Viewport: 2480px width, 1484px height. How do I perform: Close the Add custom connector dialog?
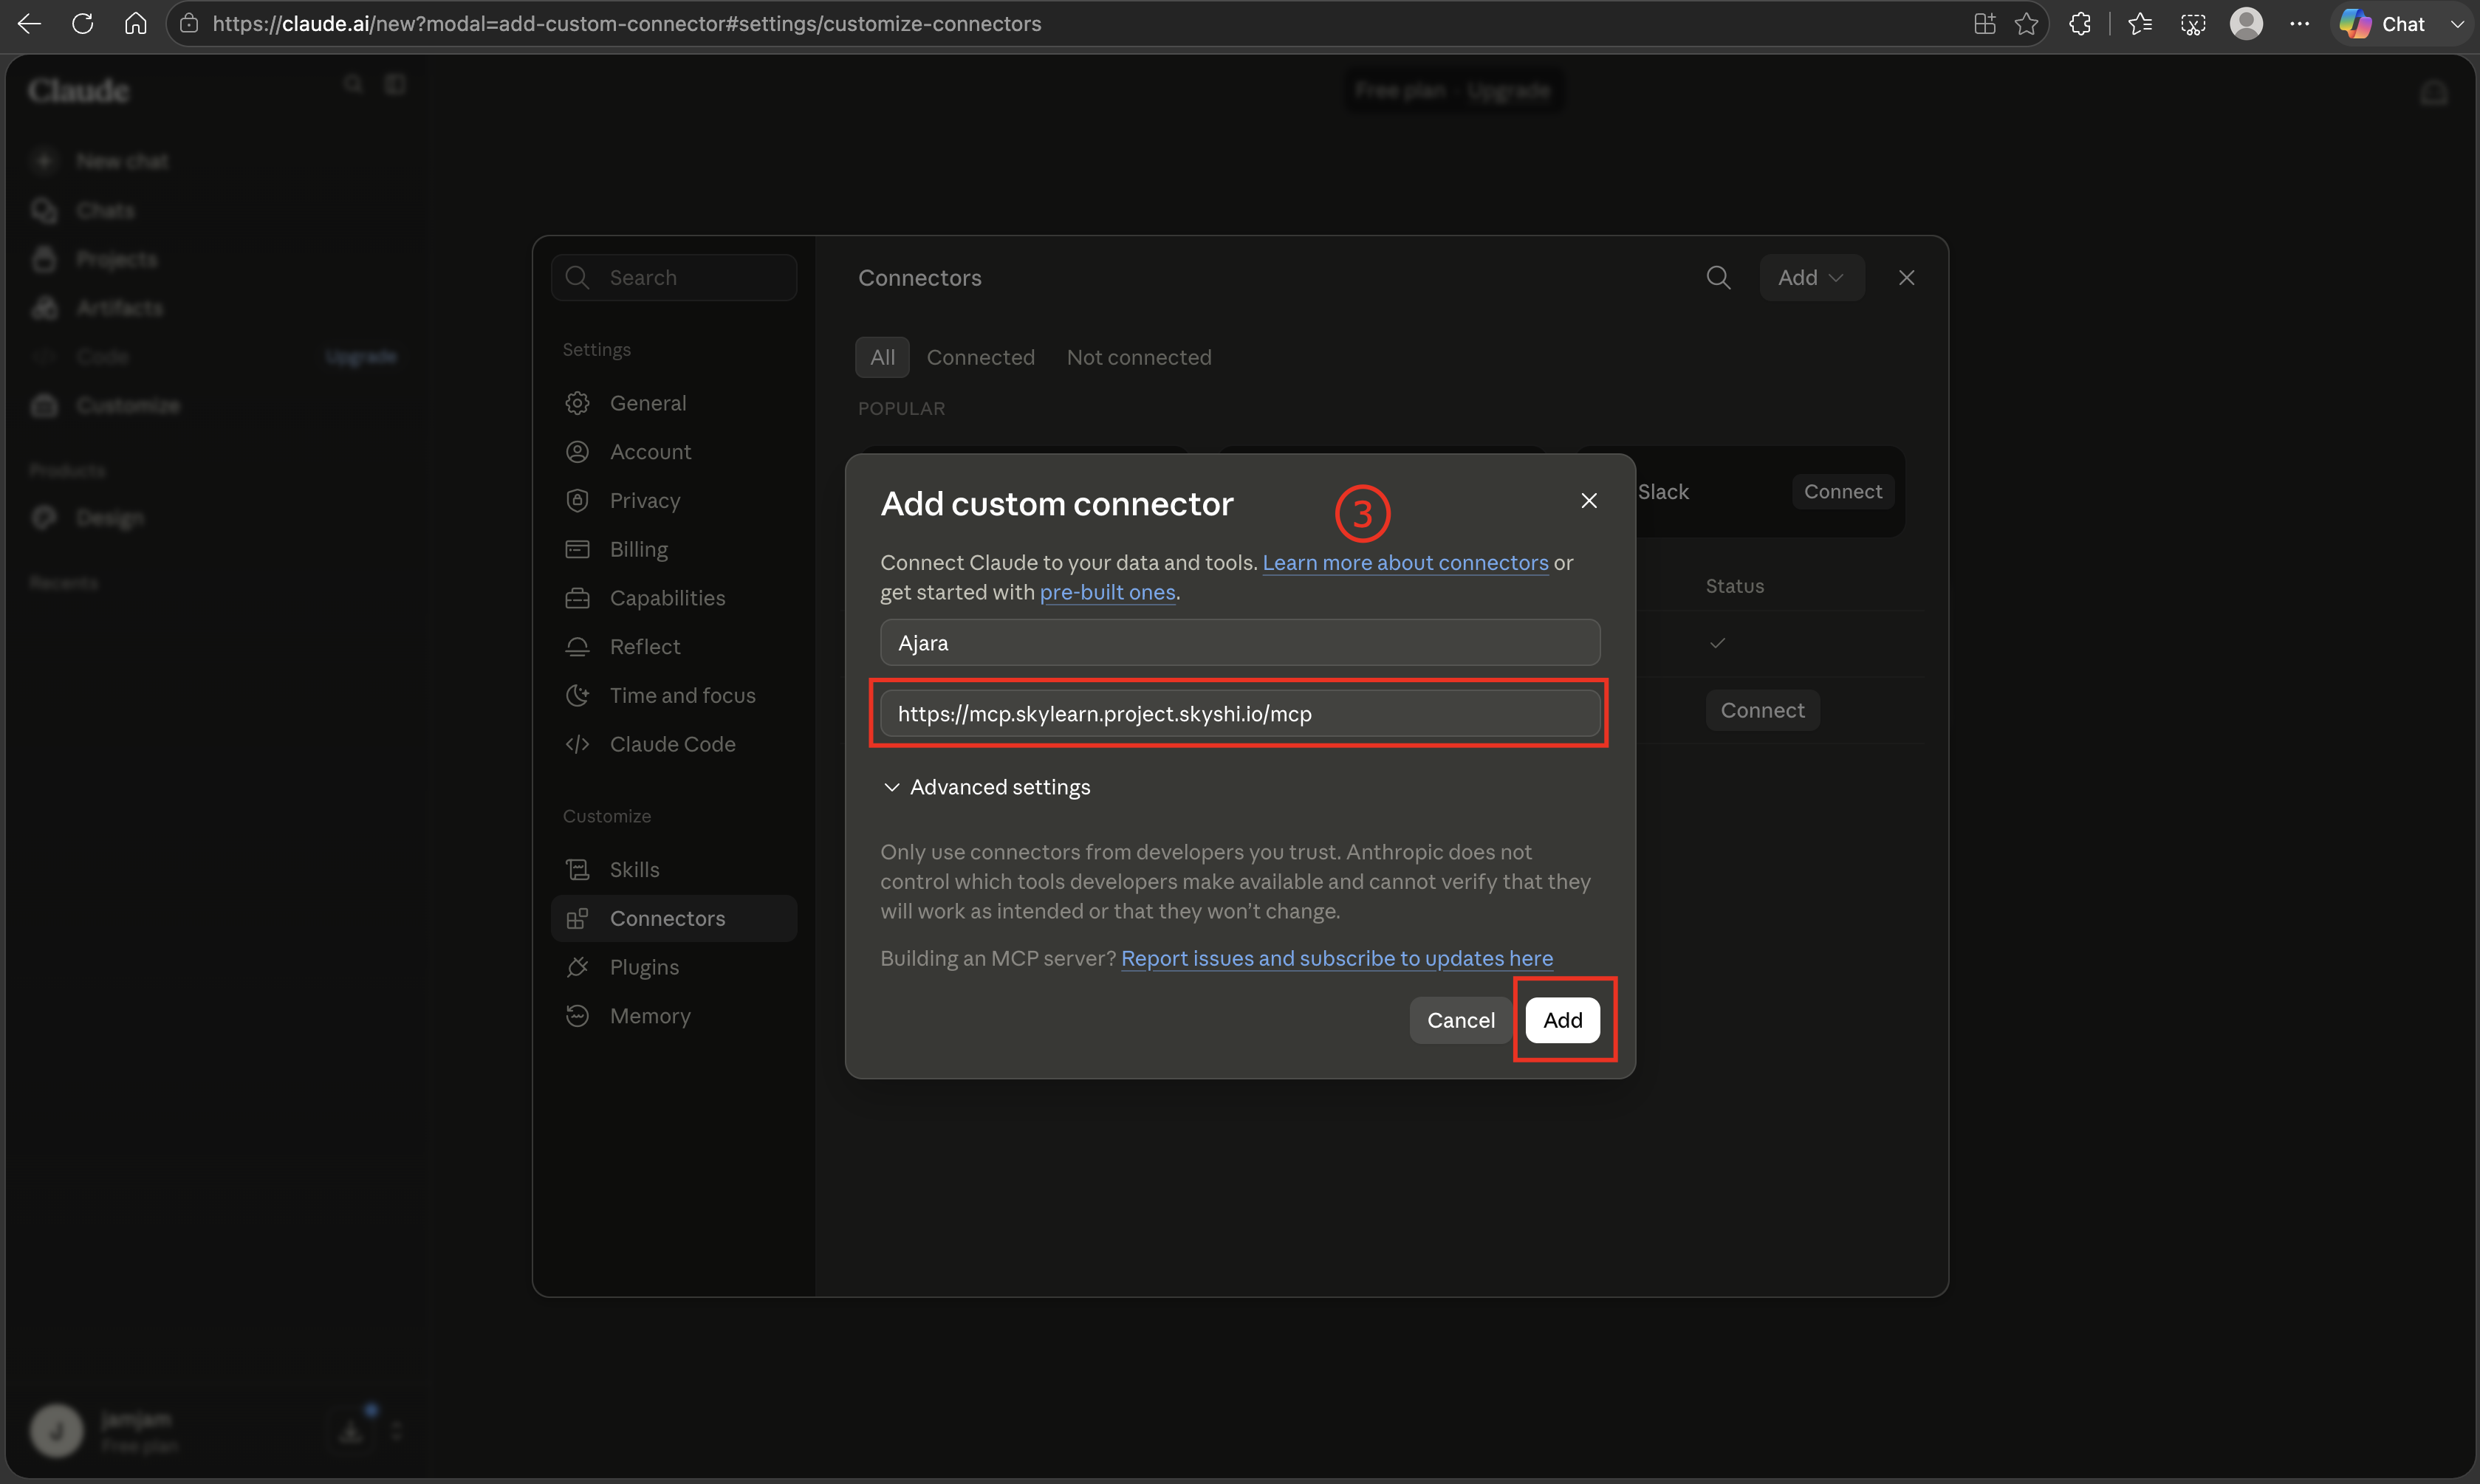tap(1588, 500)
